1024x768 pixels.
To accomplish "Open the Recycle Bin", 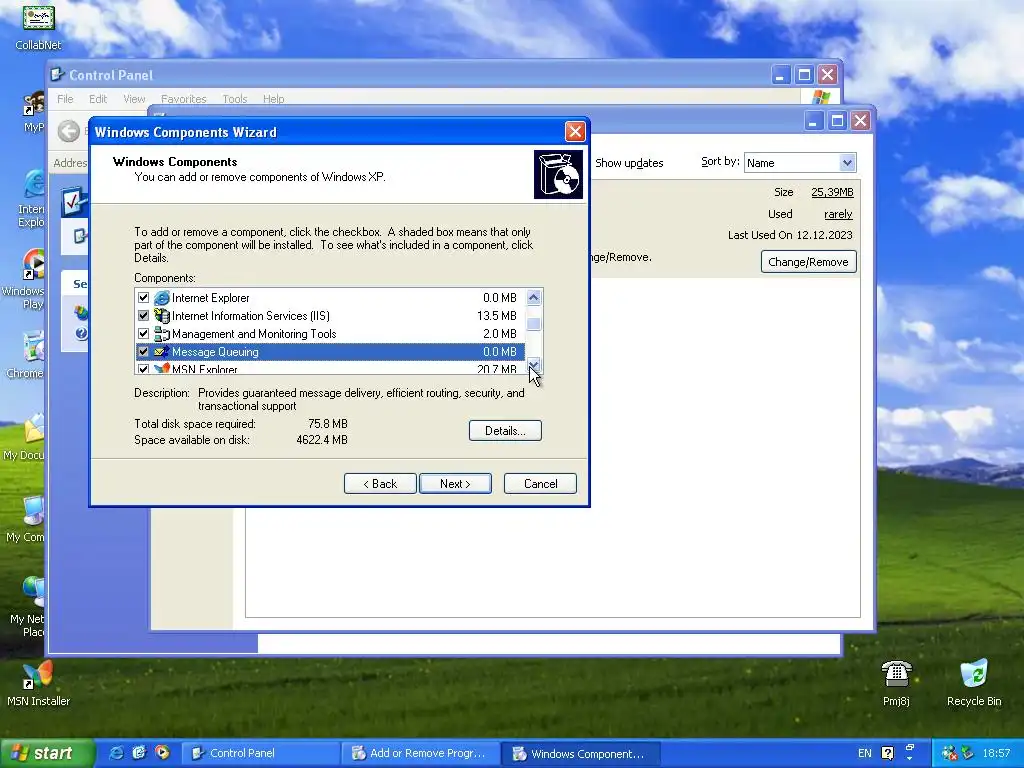I will coord(974,684).
